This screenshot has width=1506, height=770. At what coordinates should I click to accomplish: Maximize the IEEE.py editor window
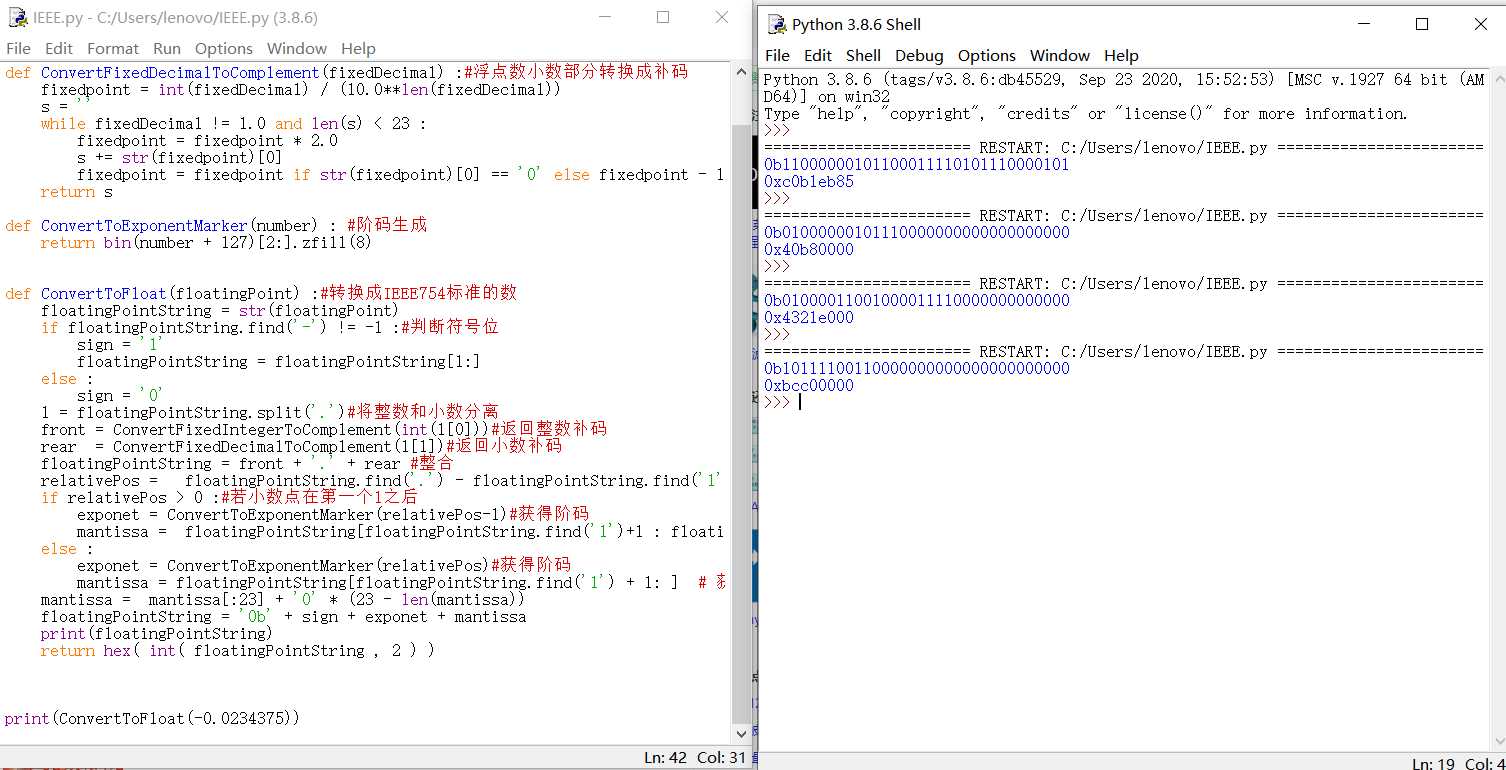pyautogui.click(x=663, y=18)
